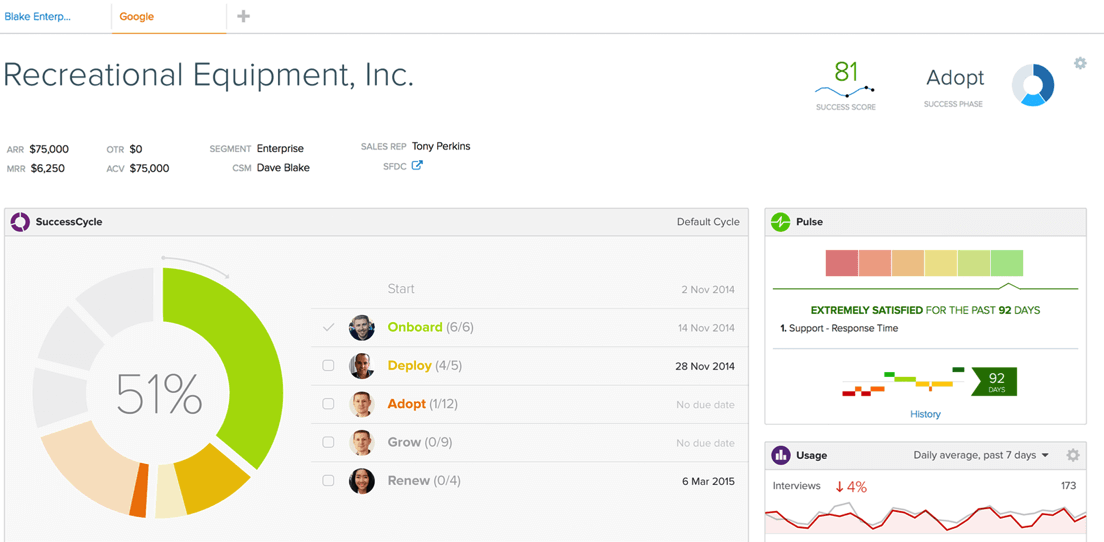Open the Usage panel settings gear
This screenshot has height=542, width=1104.
tap(1072, 455)
